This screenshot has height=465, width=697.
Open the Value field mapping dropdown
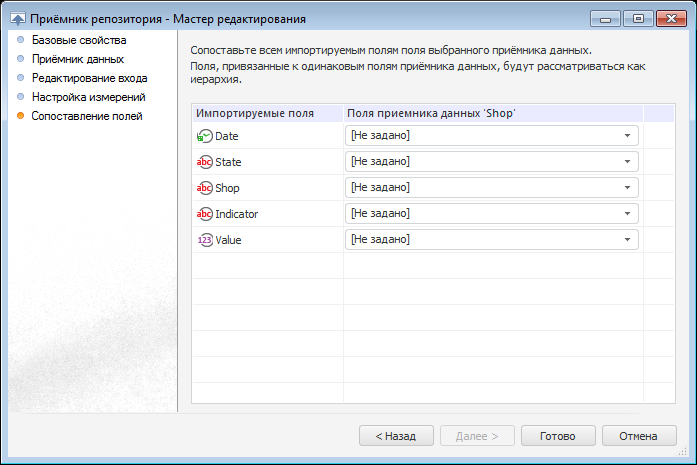pos(627,239)
